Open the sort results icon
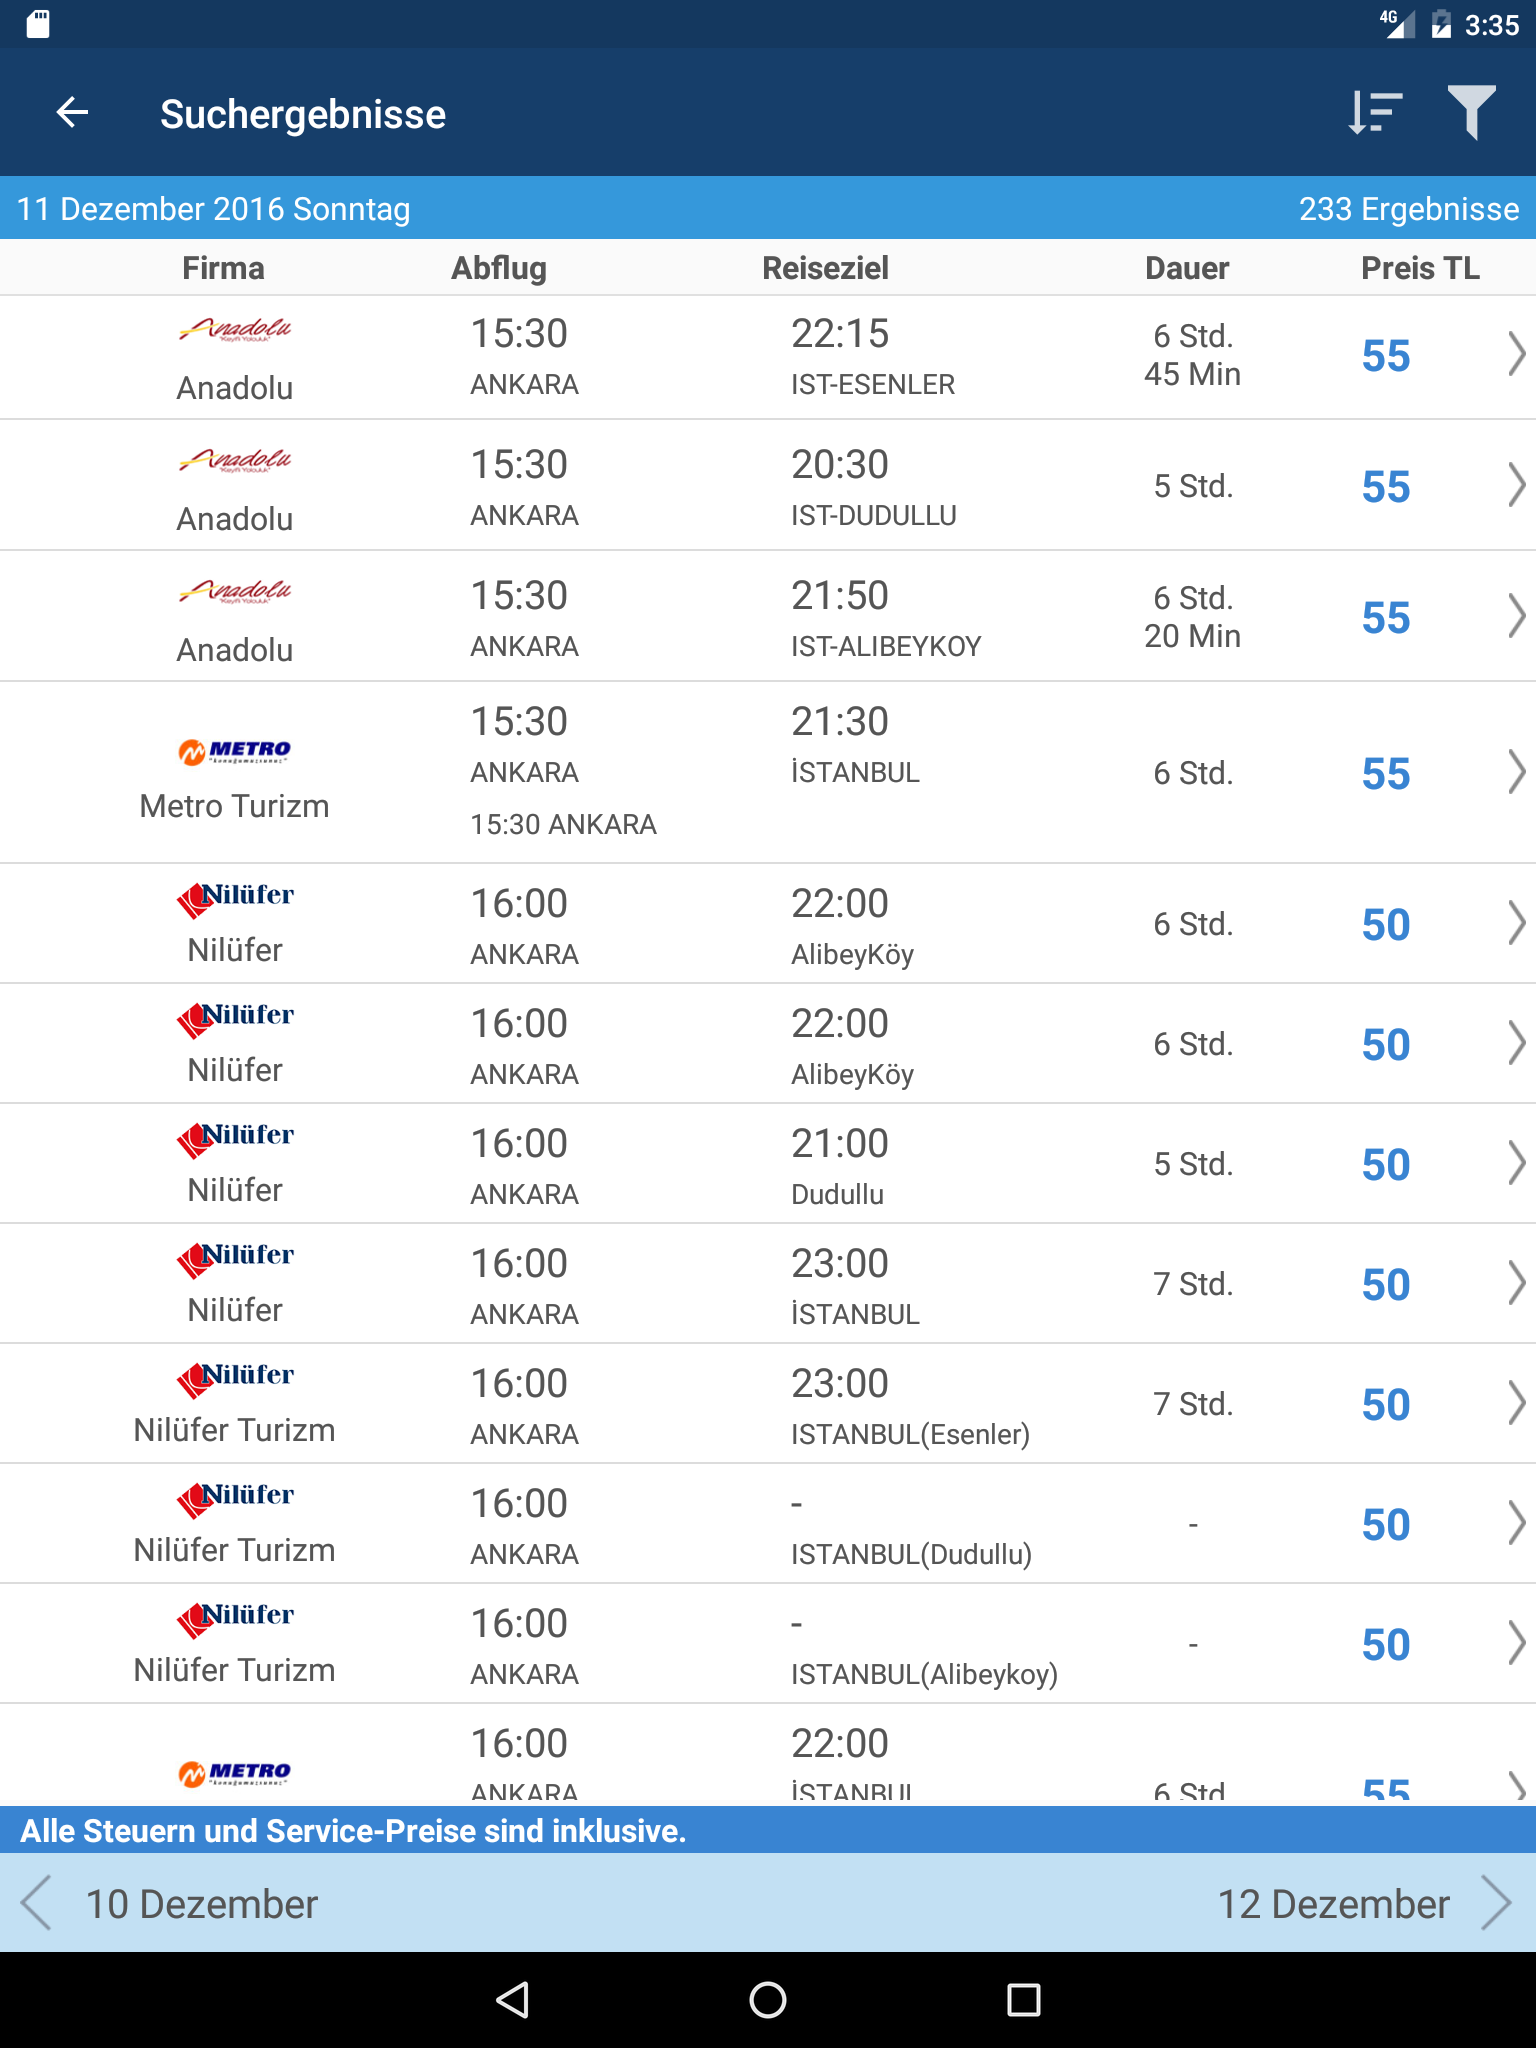1536x2048 pixels. (1375, 113)
